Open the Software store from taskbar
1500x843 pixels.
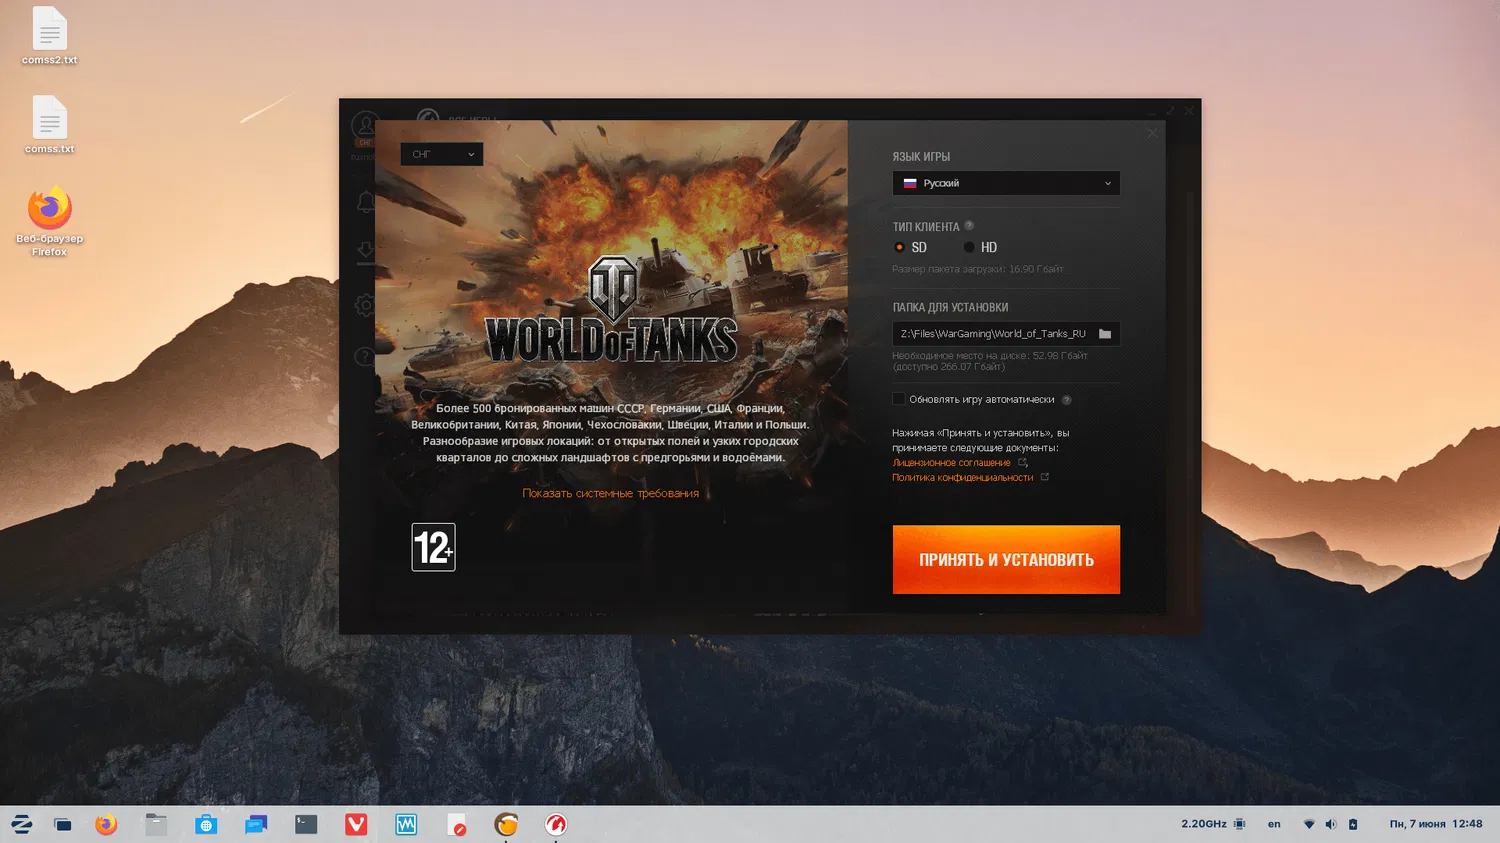tap(206, 824)
